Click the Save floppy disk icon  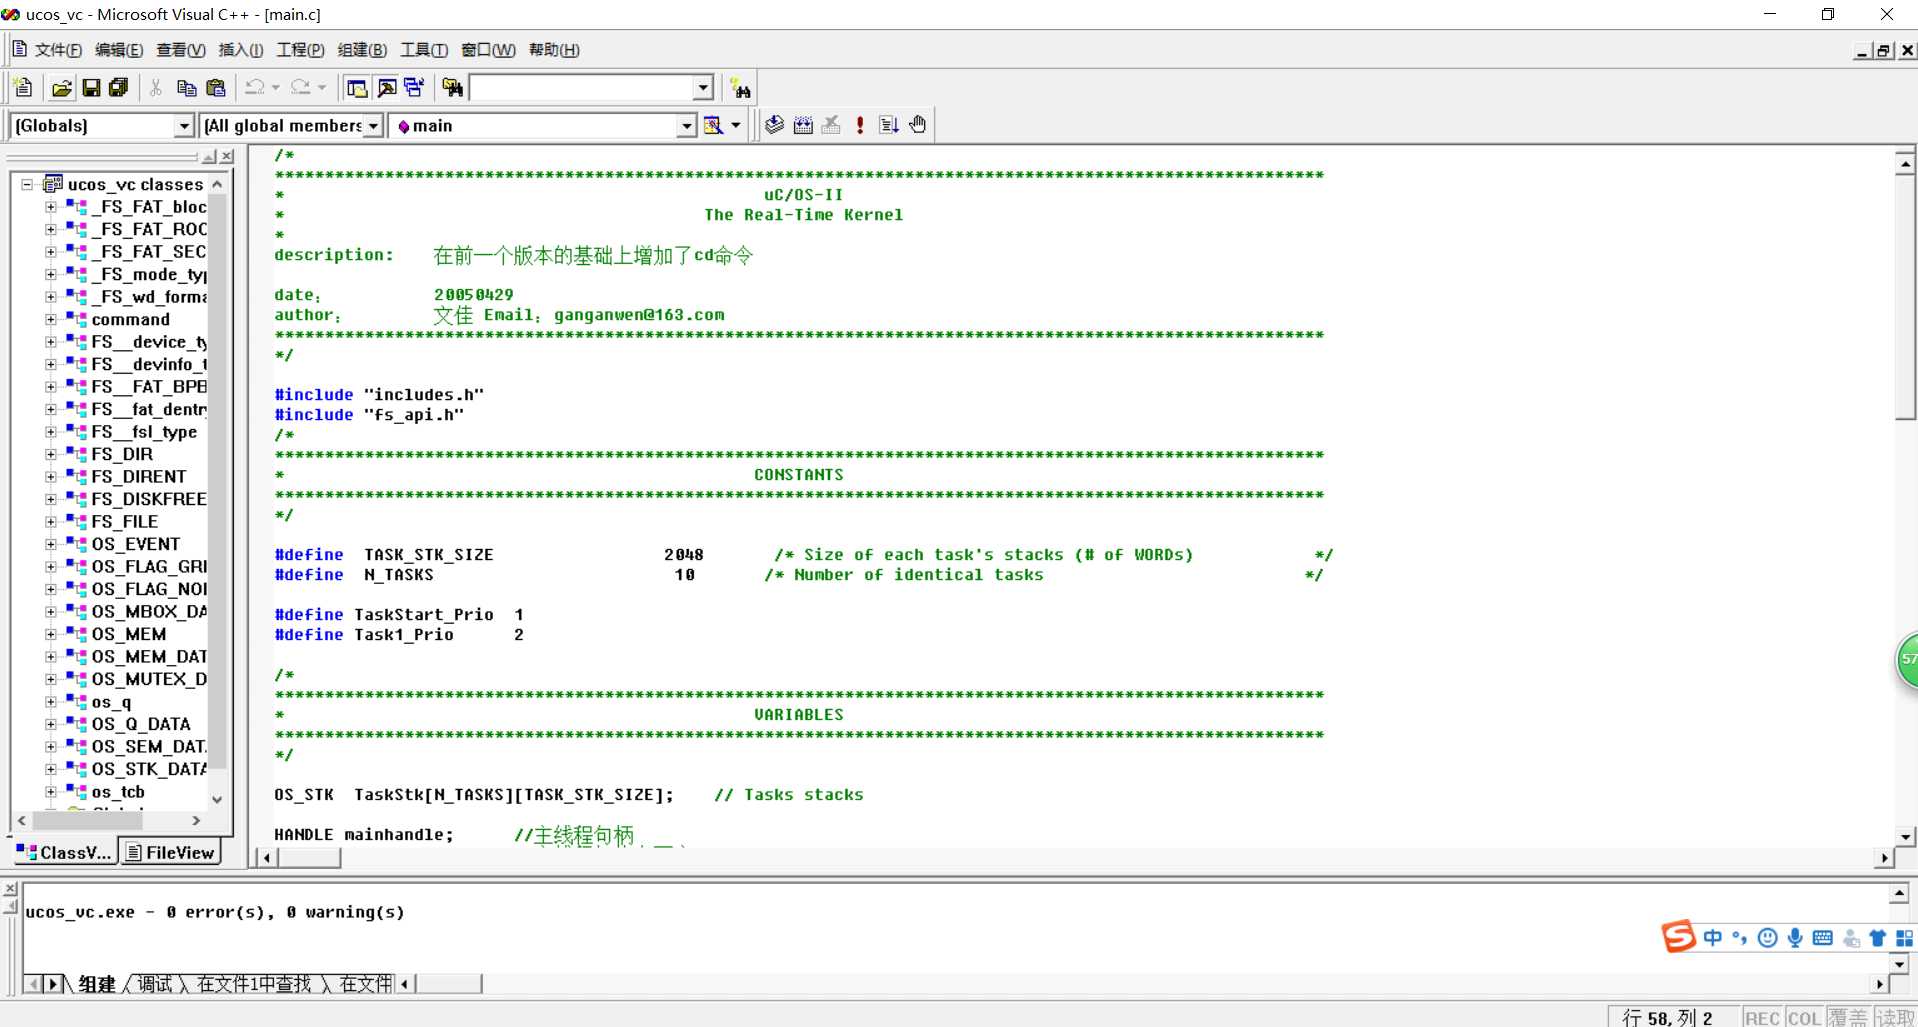tap(91, 88)
